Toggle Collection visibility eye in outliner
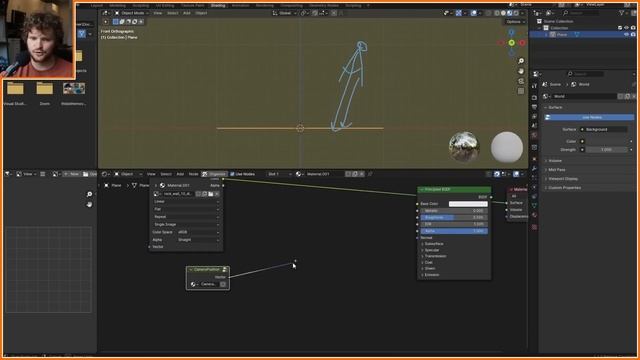640x360 pixels. click(627, 28)
